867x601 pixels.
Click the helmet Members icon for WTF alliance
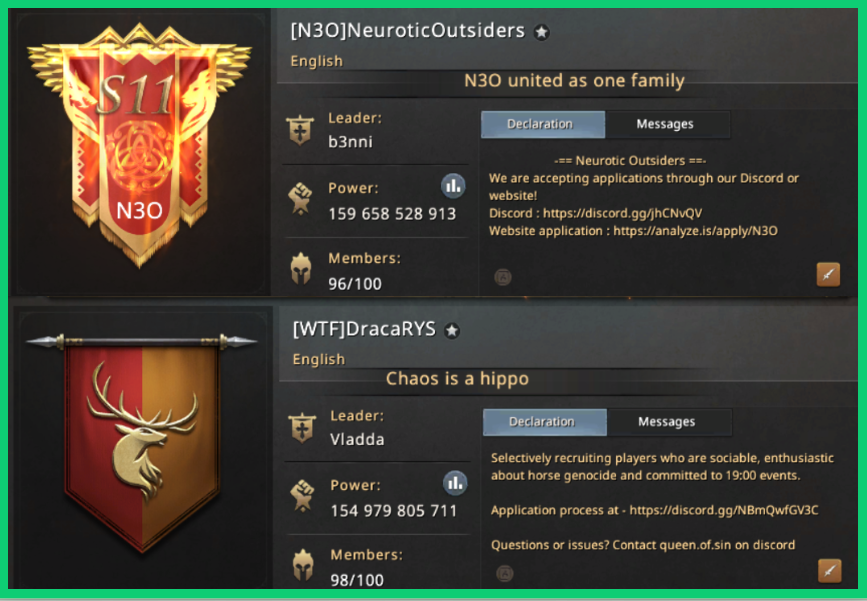pyautogui.click(x=302, y=565)
